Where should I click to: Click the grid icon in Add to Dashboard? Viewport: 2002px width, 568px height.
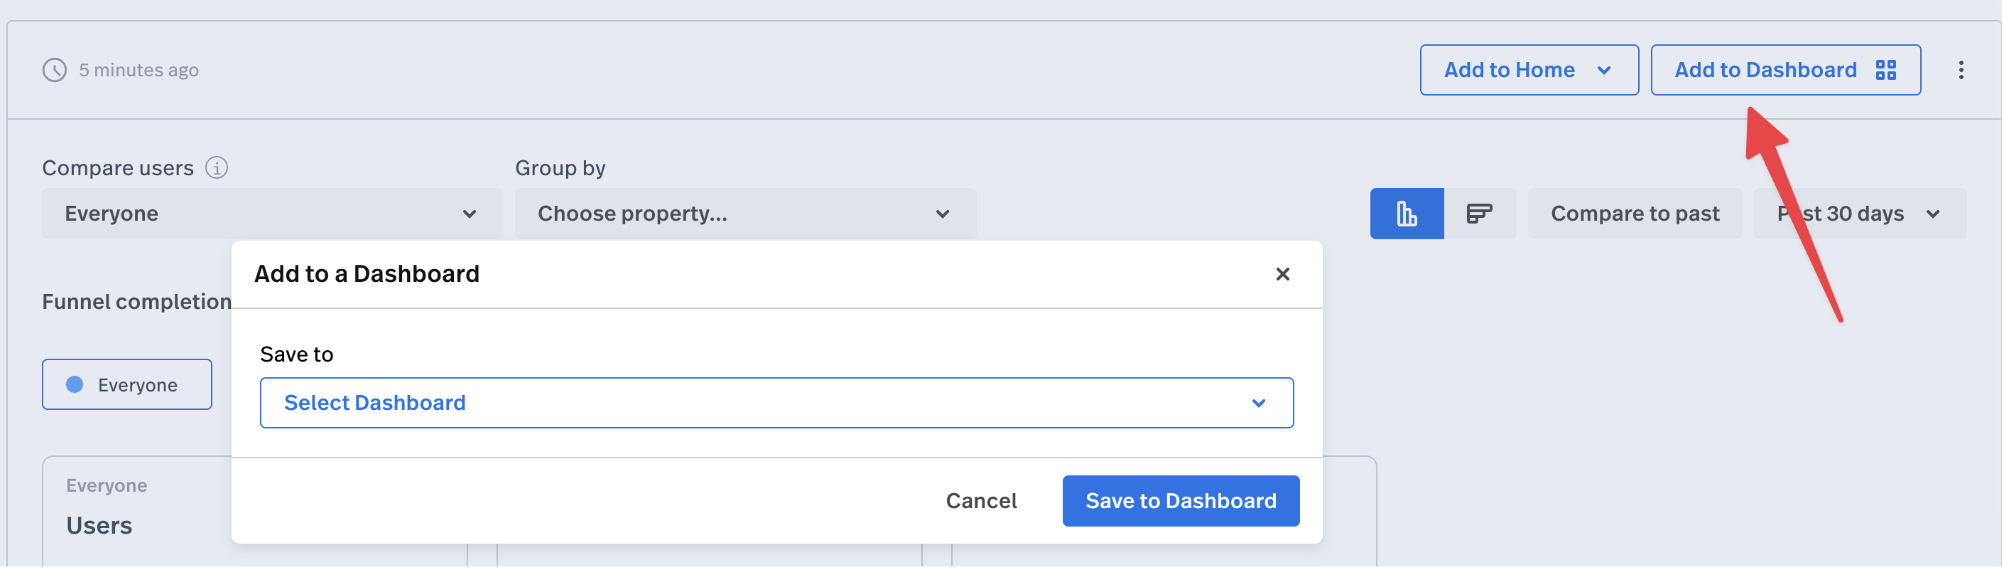(x=1886, y=70)
